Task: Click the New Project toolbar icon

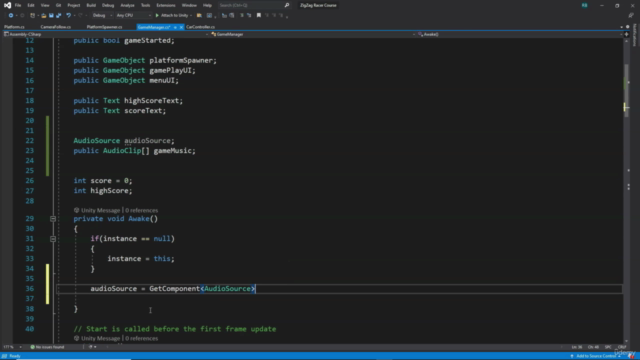Action: 33,16
